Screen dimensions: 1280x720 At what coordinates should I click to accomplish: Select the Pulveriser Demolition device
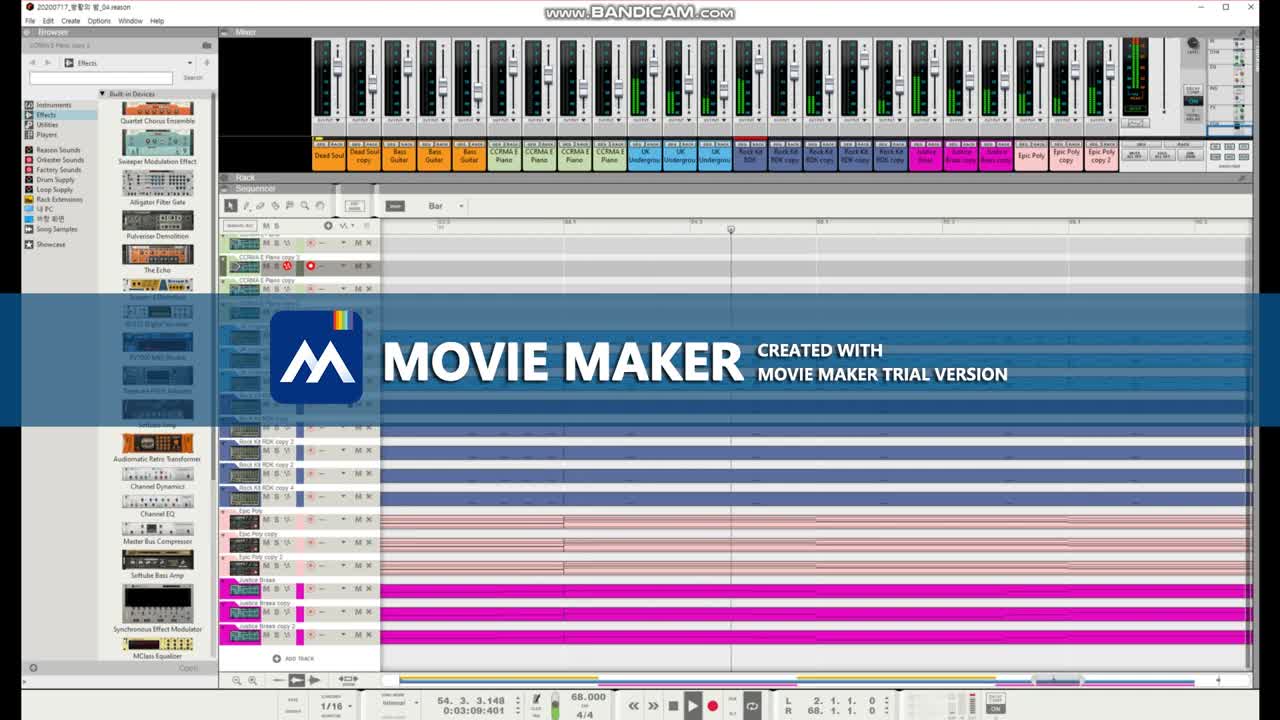(x=157, y=224)
